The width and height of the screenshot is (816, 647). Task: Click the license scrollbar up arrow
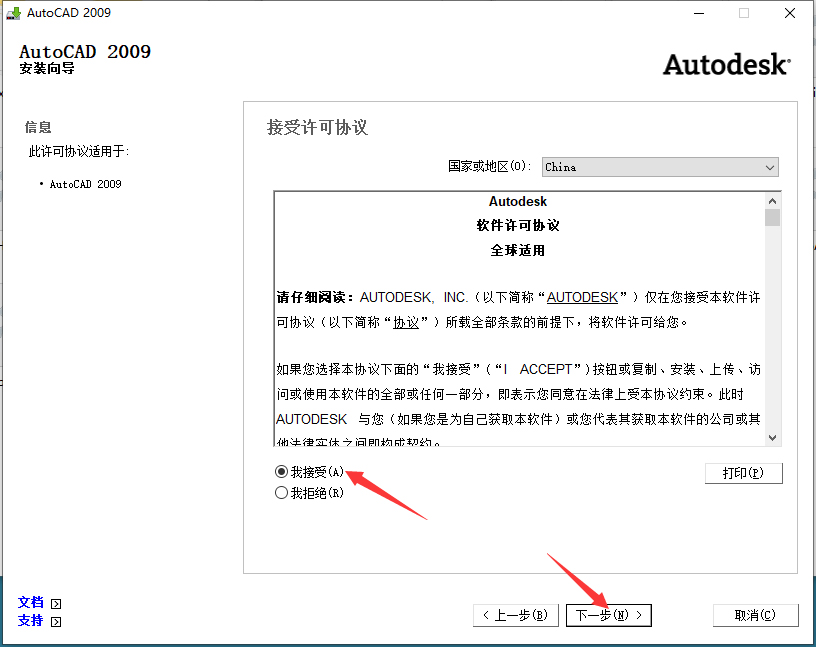coord(772,201)
